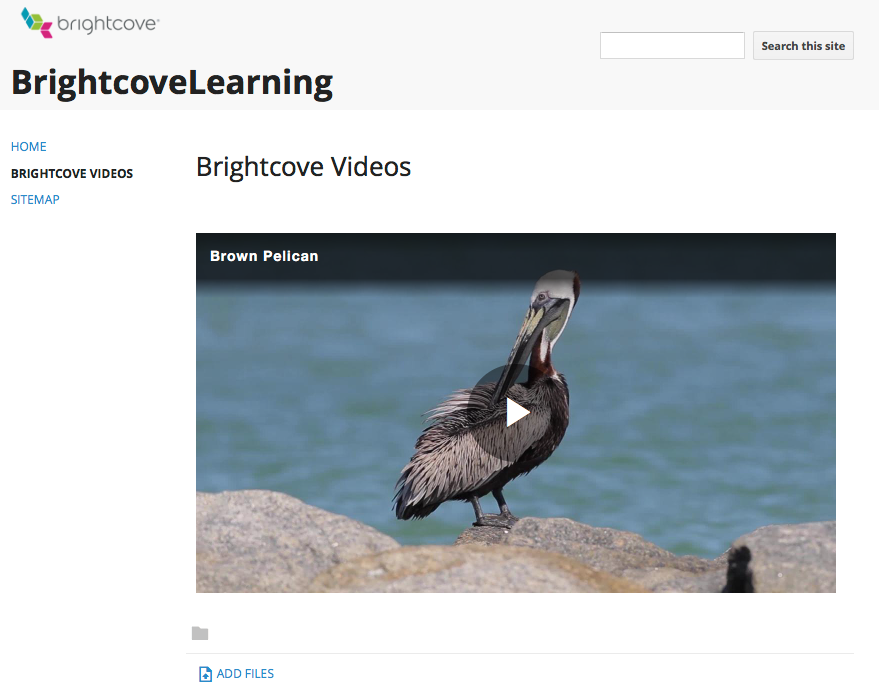Viewport: 879px width, 692px height.
Task: Click the Brightcove Videos page heading
Action: (303, 166)
